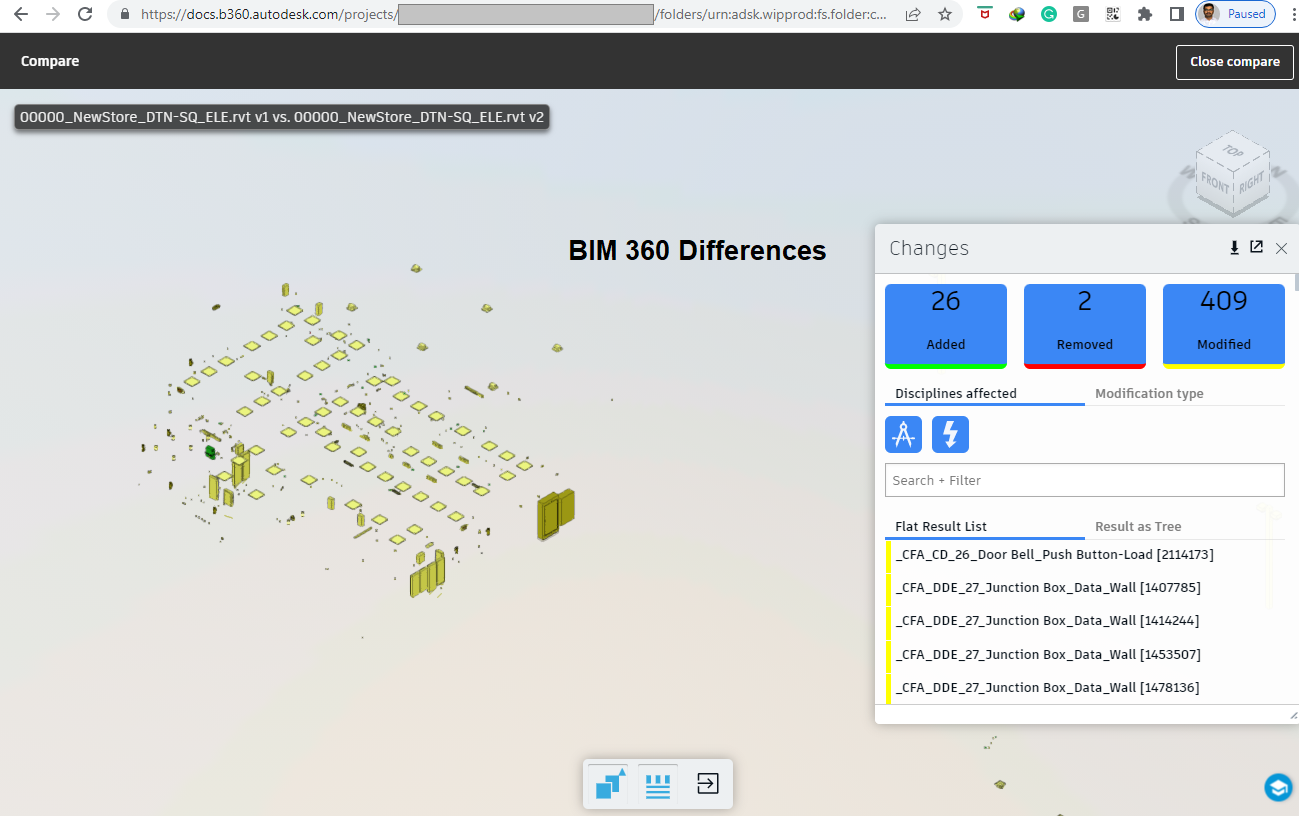Click the overlapping squares compare toolbar button
1301x816 pixels.
[x=609, y=784]
